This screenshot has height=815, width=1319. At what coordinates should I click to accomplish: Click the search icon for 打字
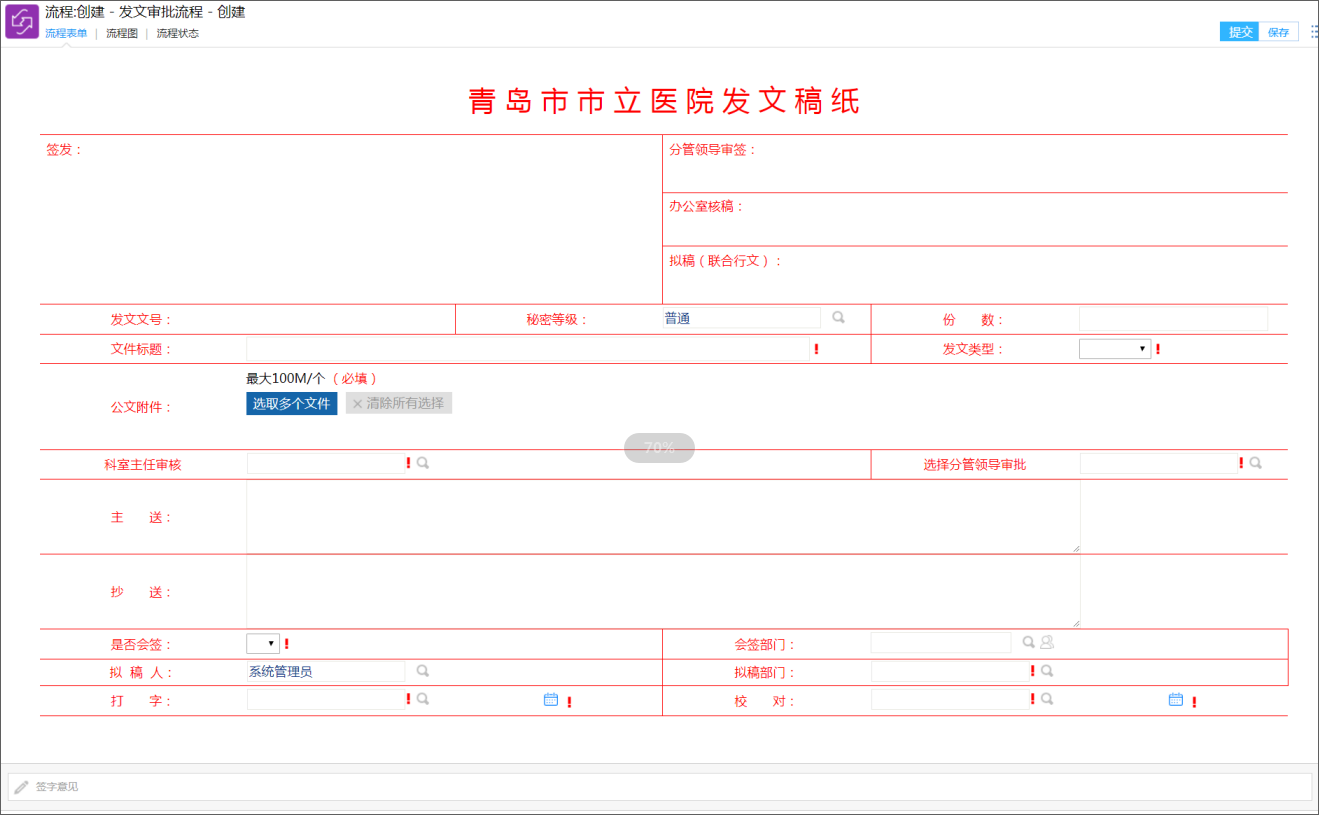point(423,699)
